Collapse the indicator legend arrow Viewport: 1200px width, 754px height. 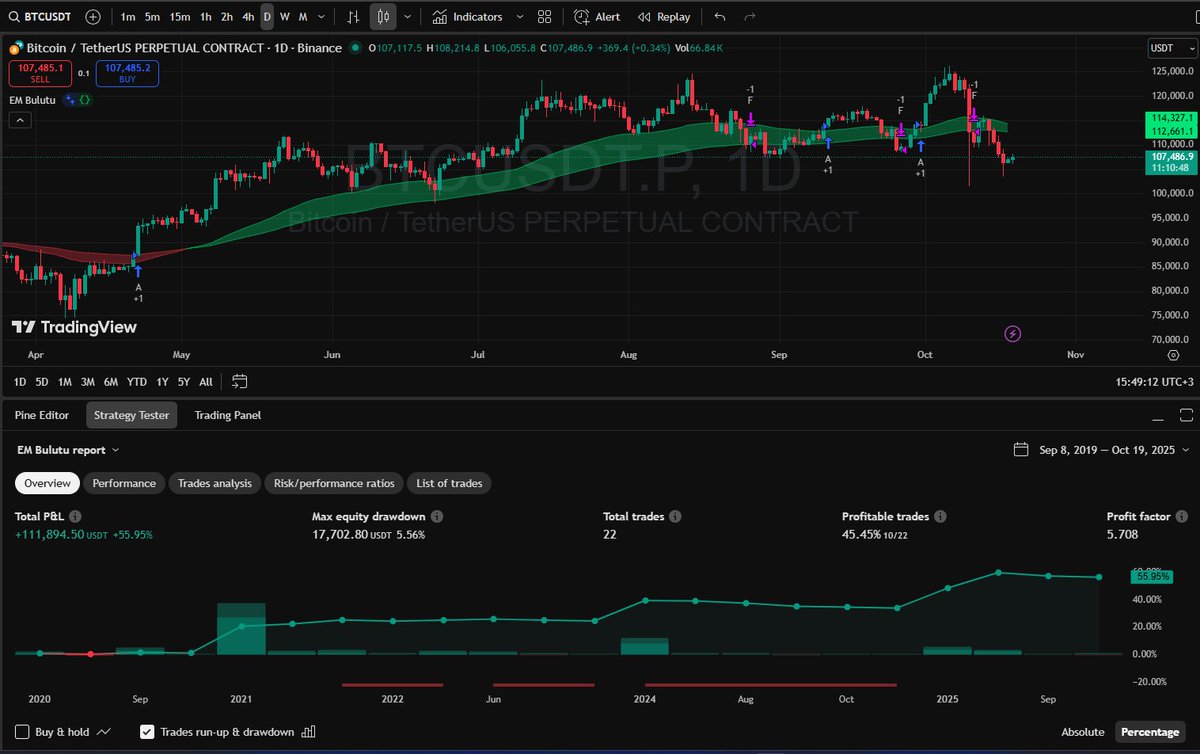coord(20,120)
